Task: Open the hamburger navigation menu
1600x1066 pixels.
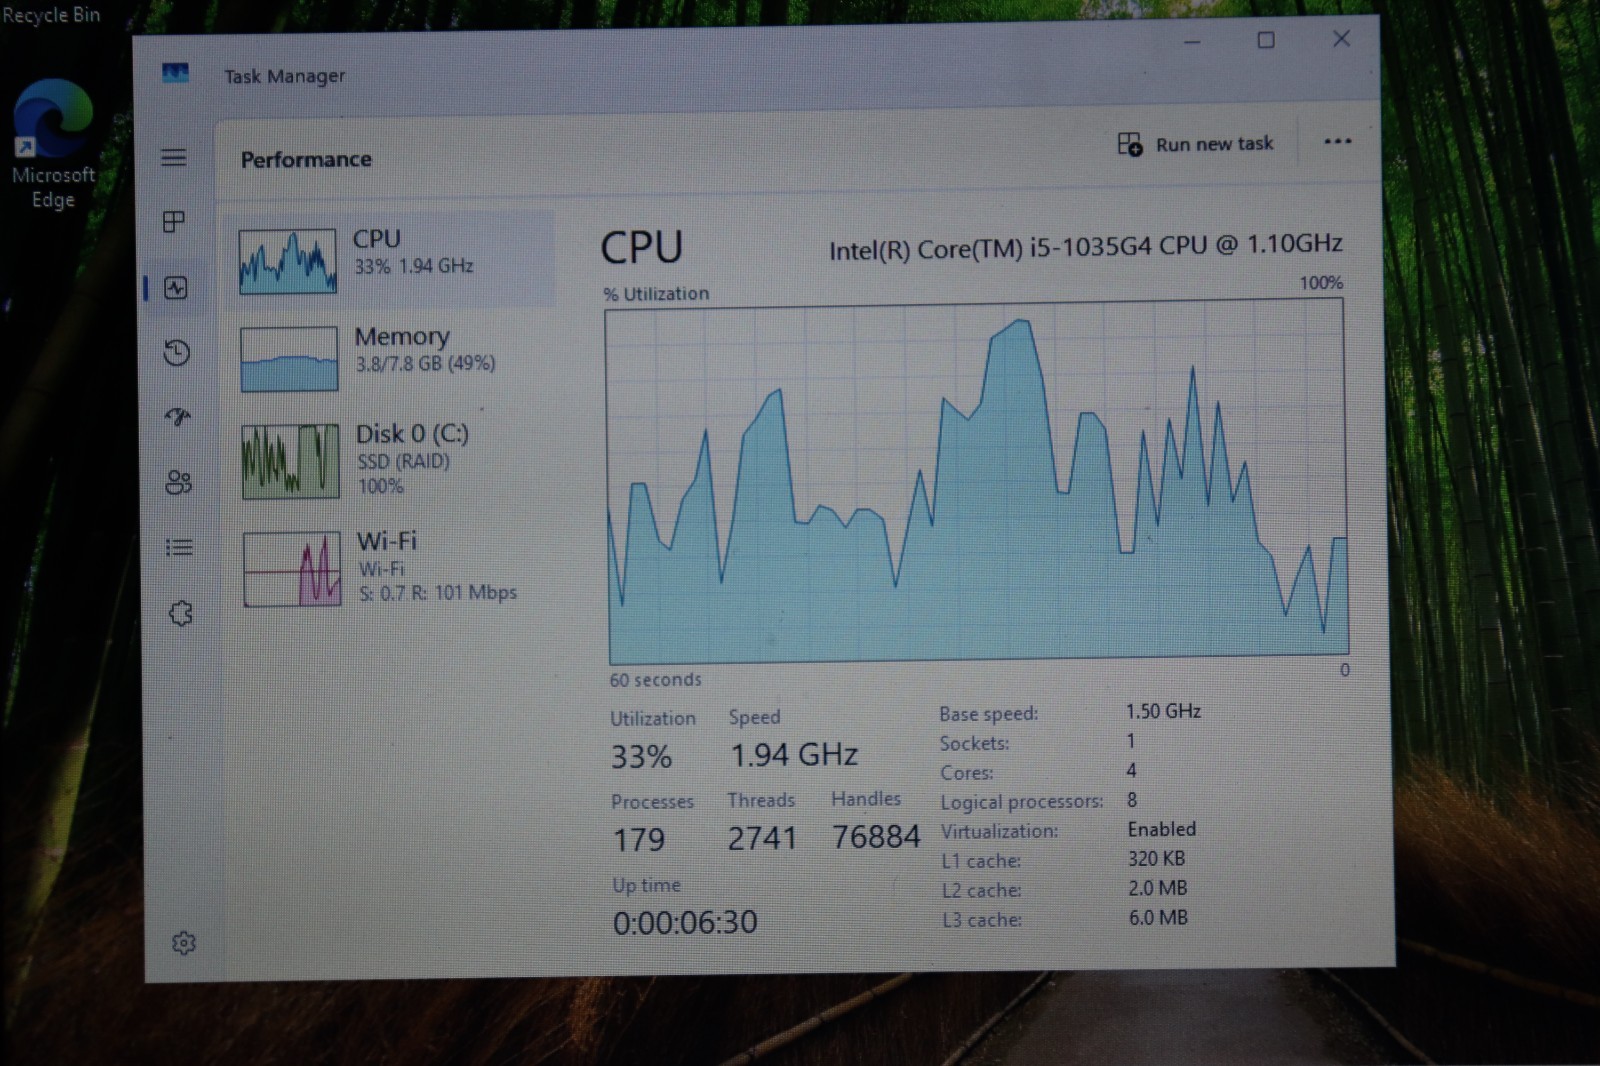Action: [x=174, y=157]
